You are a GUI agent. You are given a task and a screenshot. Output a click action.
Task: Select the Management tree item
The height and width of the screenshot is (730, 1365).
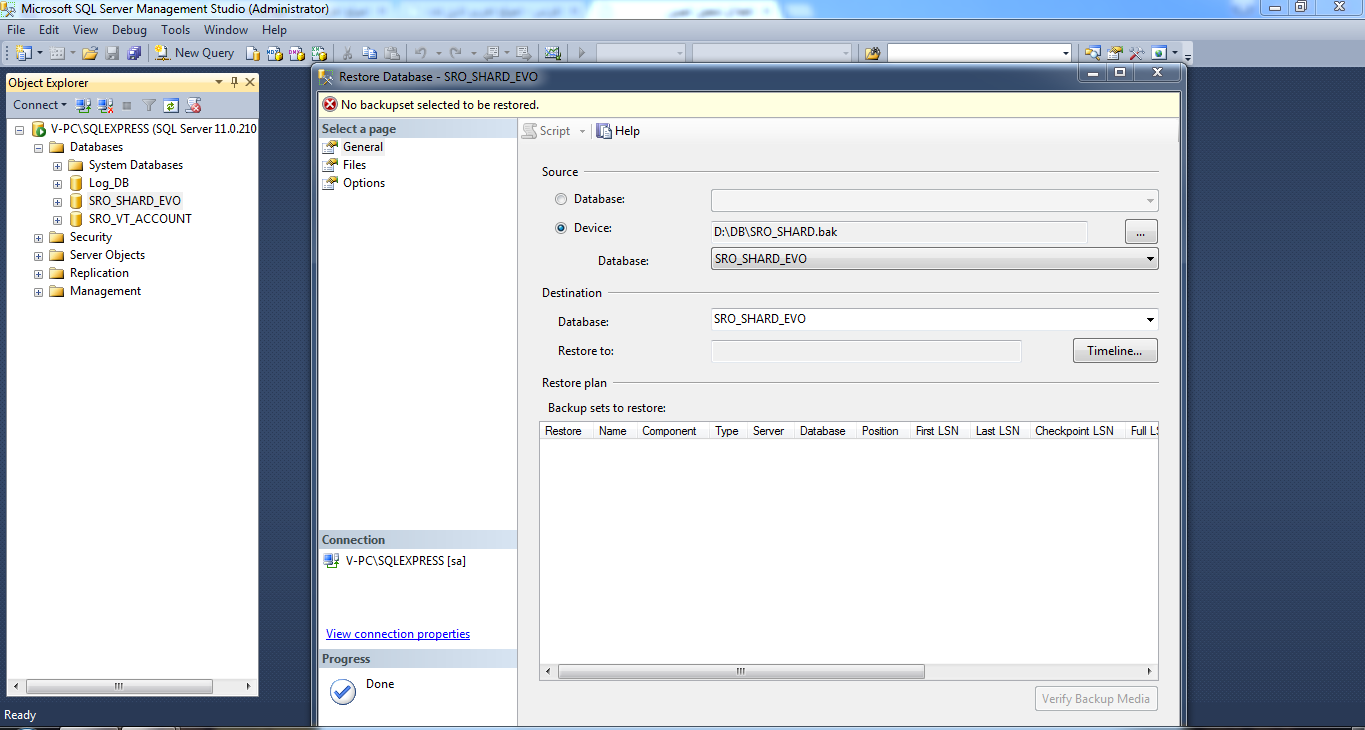coord(105,291)
